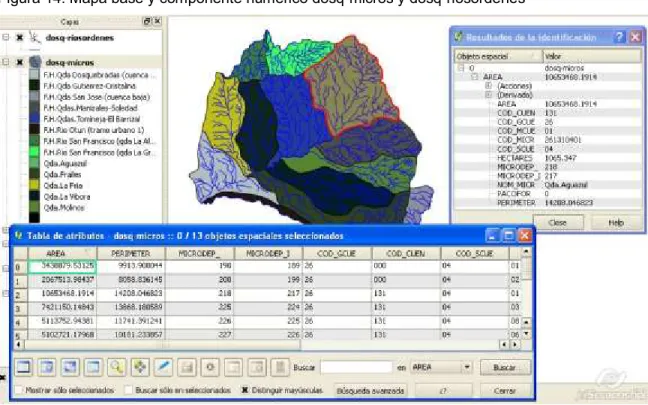Close the Capas layers panel
The width and height of the screenshot is (648, 405).
click(x=157, y=21)
